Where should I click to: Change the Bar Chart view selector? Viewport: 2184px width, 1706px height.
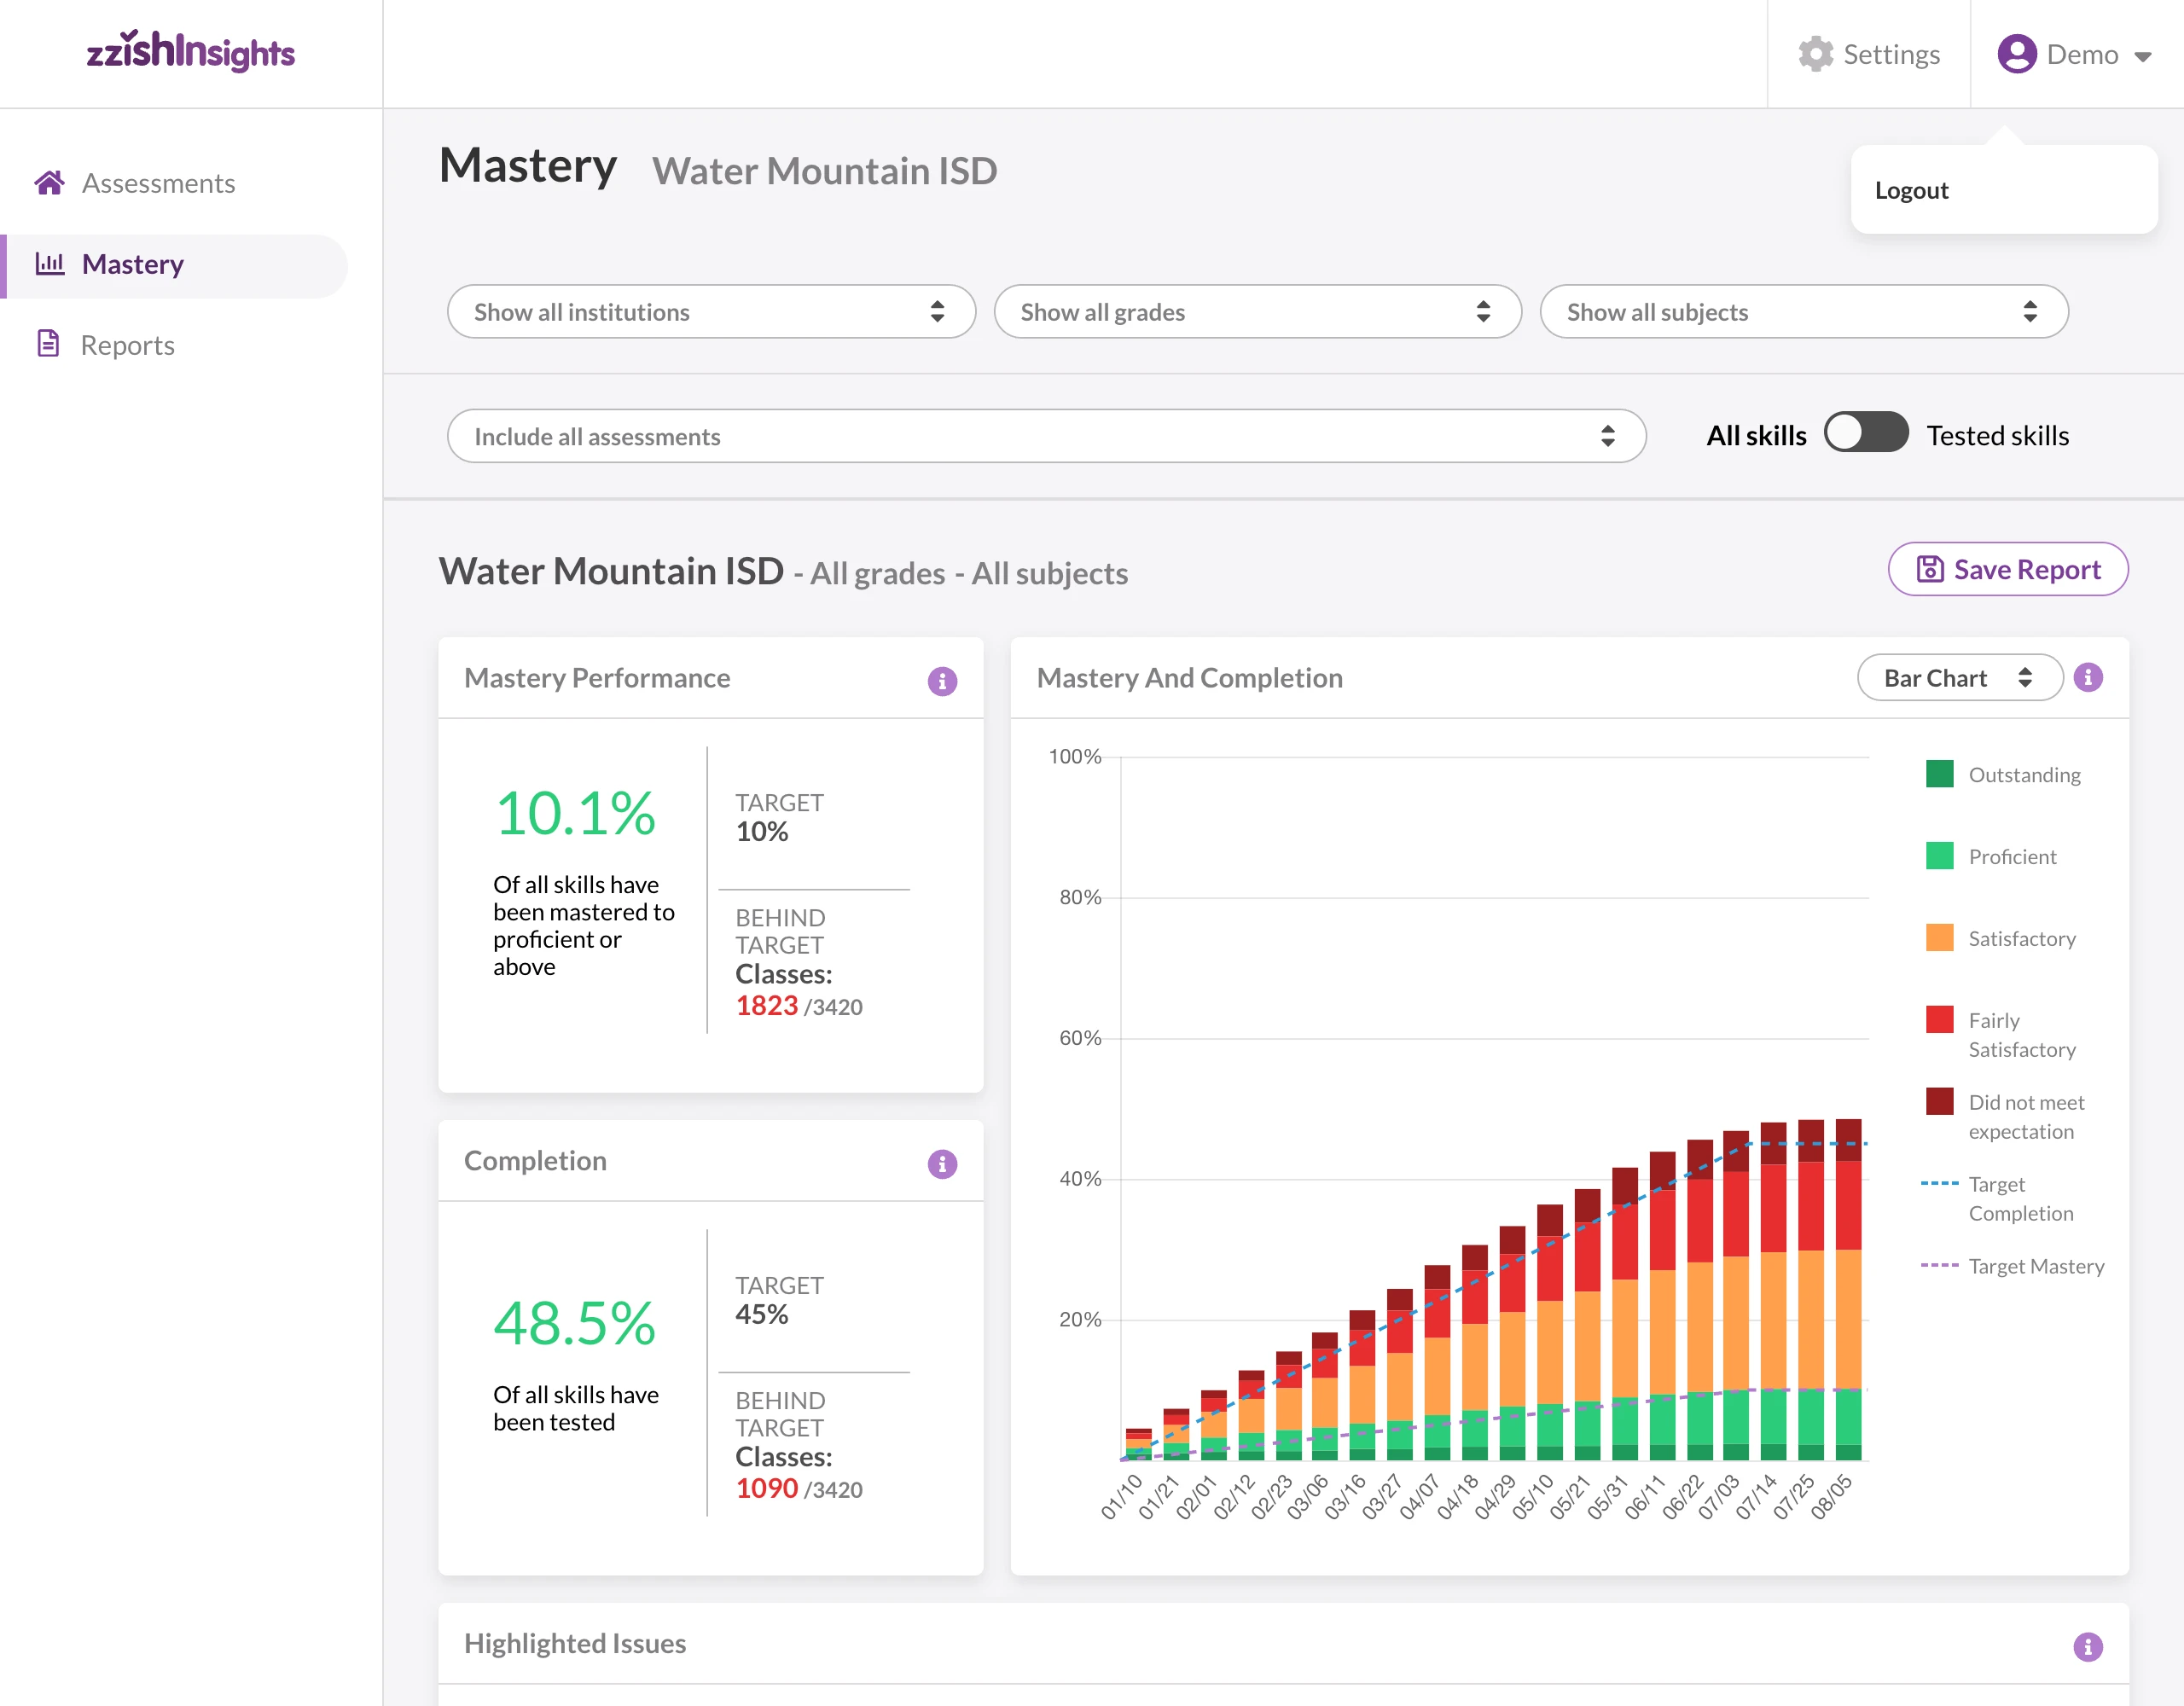pyautogui.click(x=1959, y=677)
